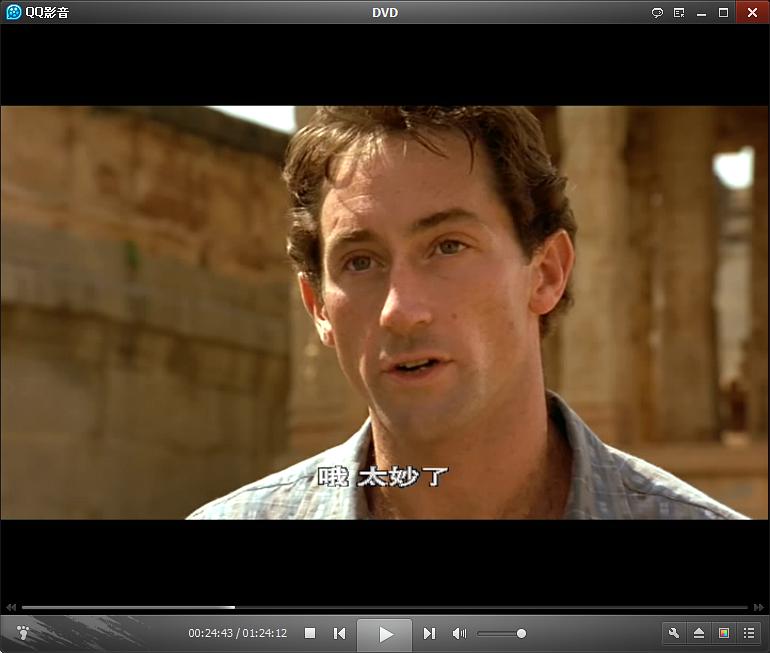Click the footprint icon at bottom left
The image size is (770, 653).
pyautogui.click(x=23, y=633)
